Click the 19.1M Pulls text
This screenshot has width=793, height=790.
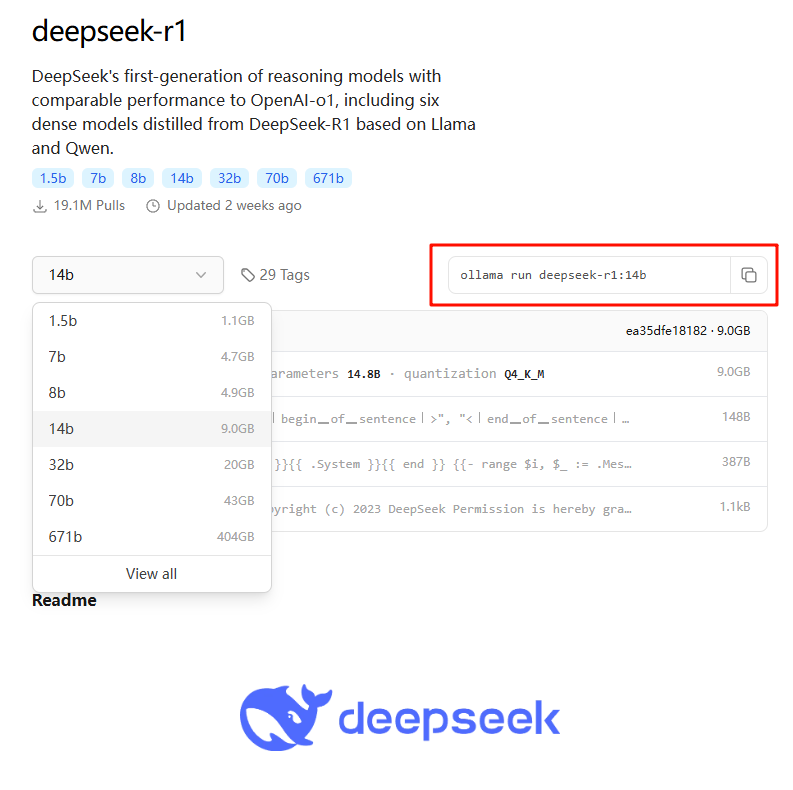(89, 205)
